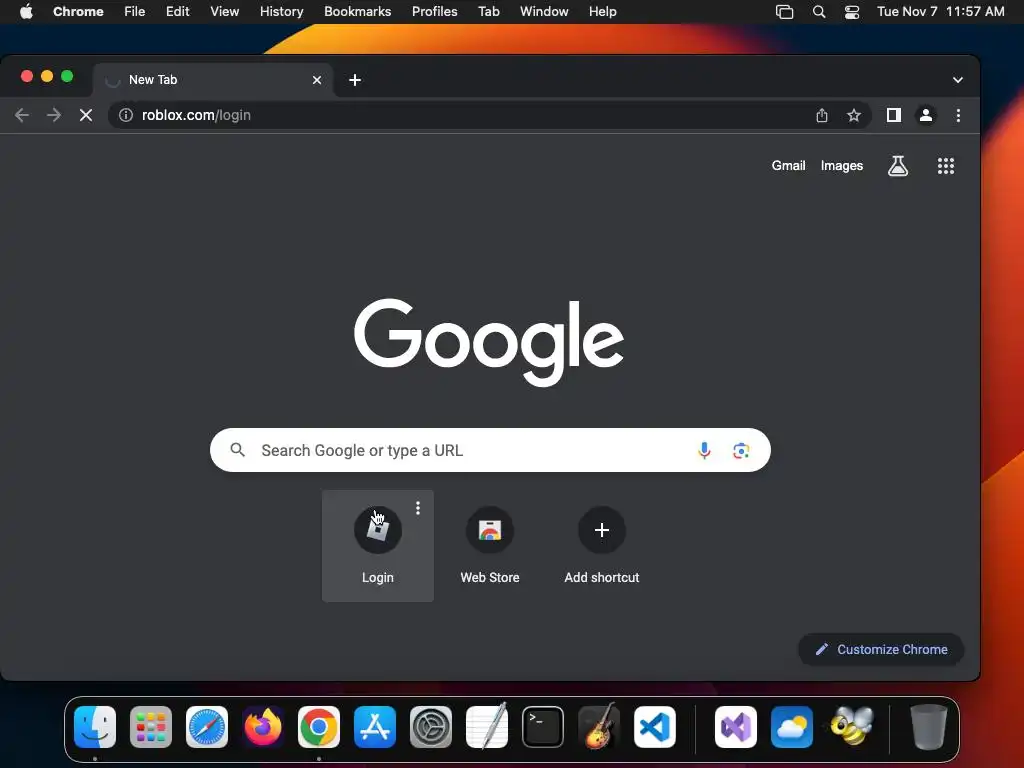Viewport: 1024px width, 768px height.
Task: Open Launchpad from the Dock
Action: 151,727
